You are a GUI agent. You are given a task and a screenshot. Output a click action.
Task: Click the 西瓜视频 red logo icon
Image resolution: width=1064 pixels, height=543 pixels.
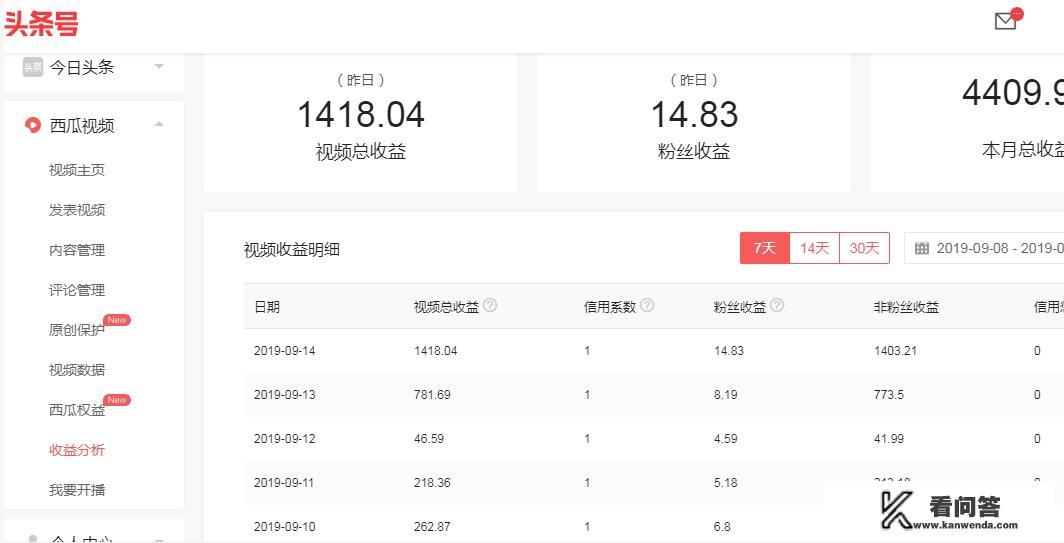[33, 125]
